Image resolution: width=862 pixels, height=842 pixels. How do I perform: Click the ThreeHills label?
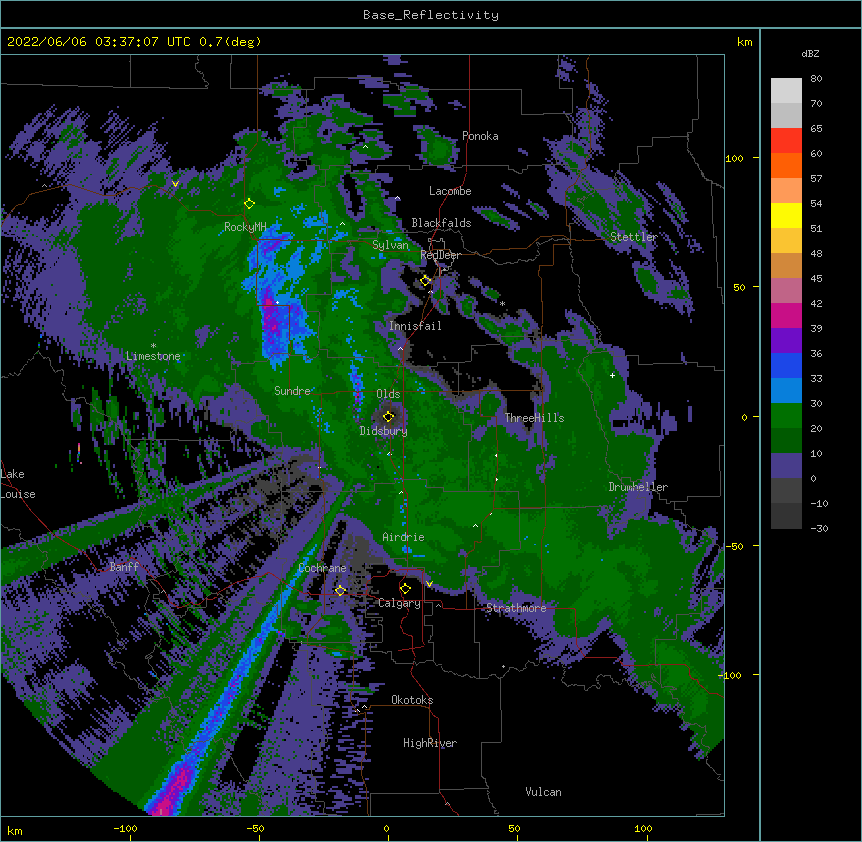tap(534, 418)
